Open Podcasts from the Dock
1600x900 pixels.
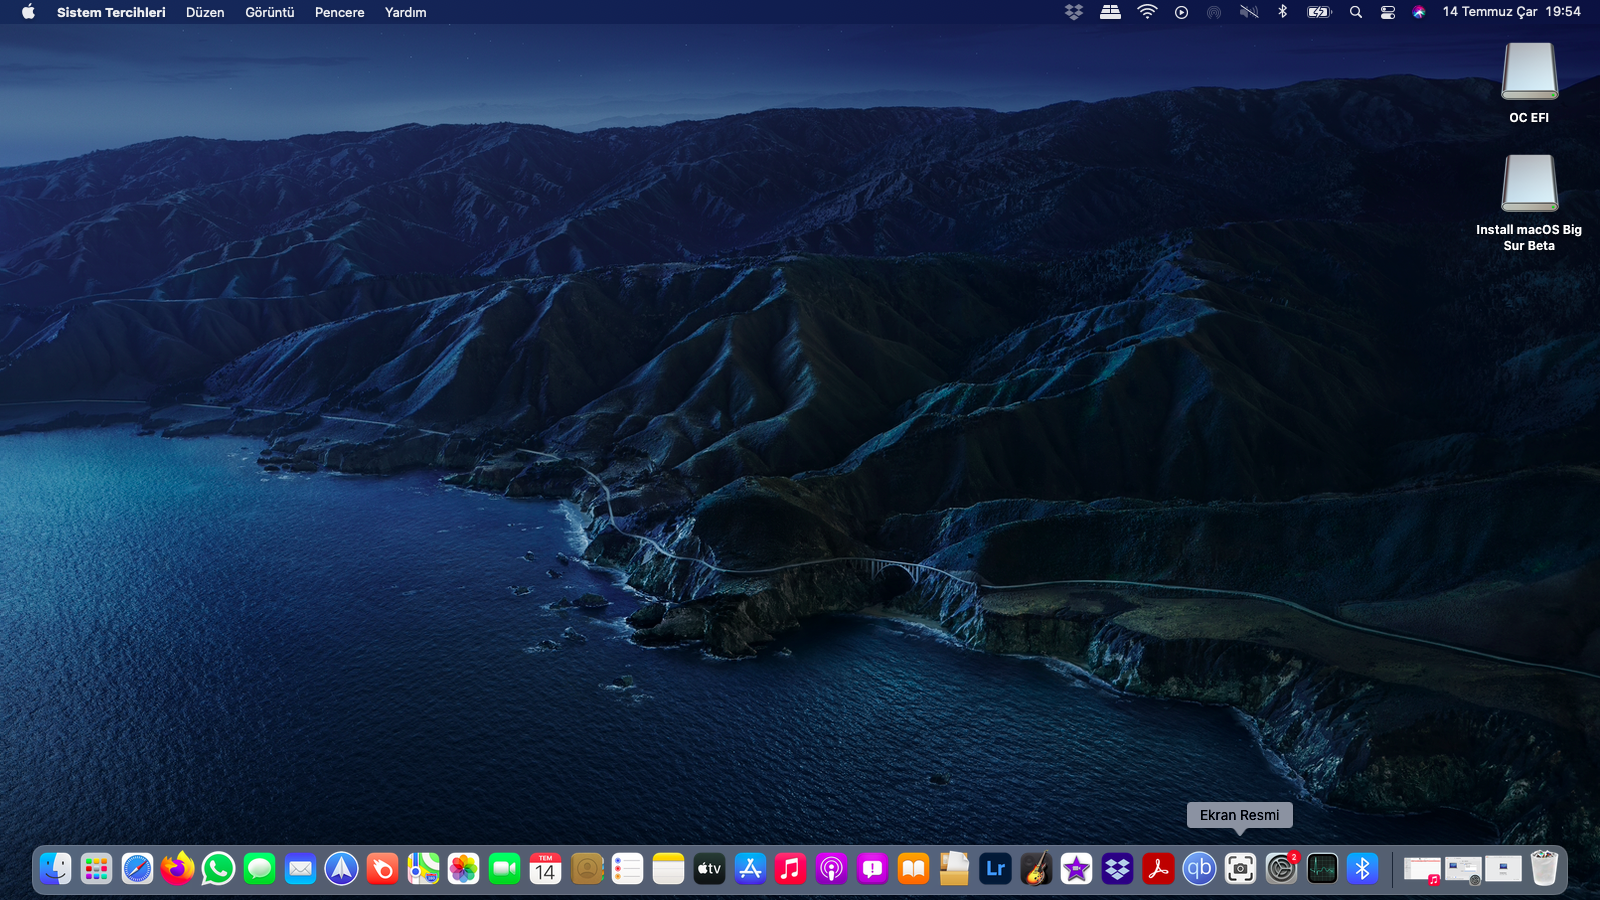831,868
